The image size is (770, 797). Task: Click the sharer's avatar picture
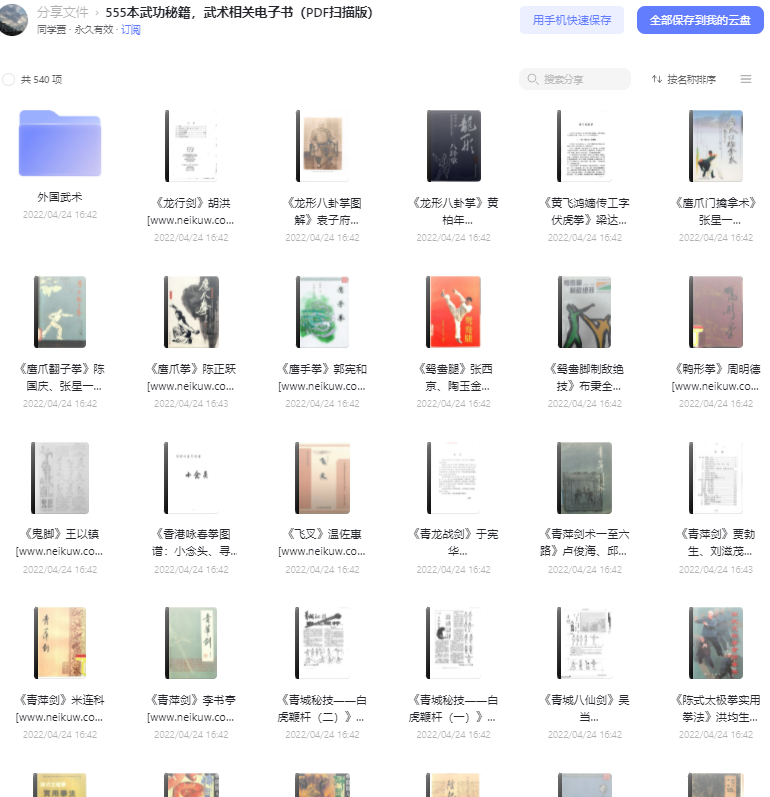point(13,19)
